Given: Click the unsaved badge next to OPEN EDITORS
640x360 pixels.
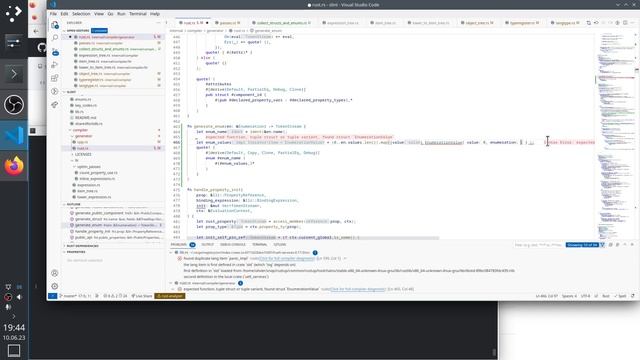Looking at the screenshot, I should tap(99, 31).
